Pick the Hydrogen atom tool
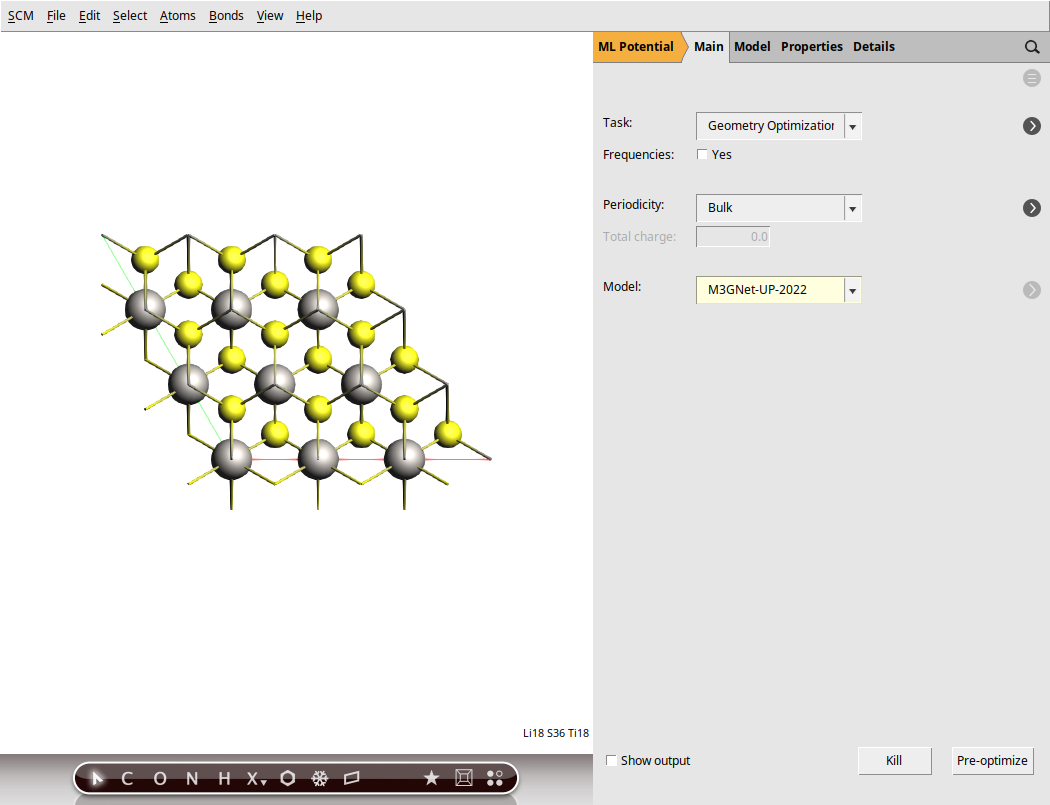 pyautogui.click(x=223, y=778)
